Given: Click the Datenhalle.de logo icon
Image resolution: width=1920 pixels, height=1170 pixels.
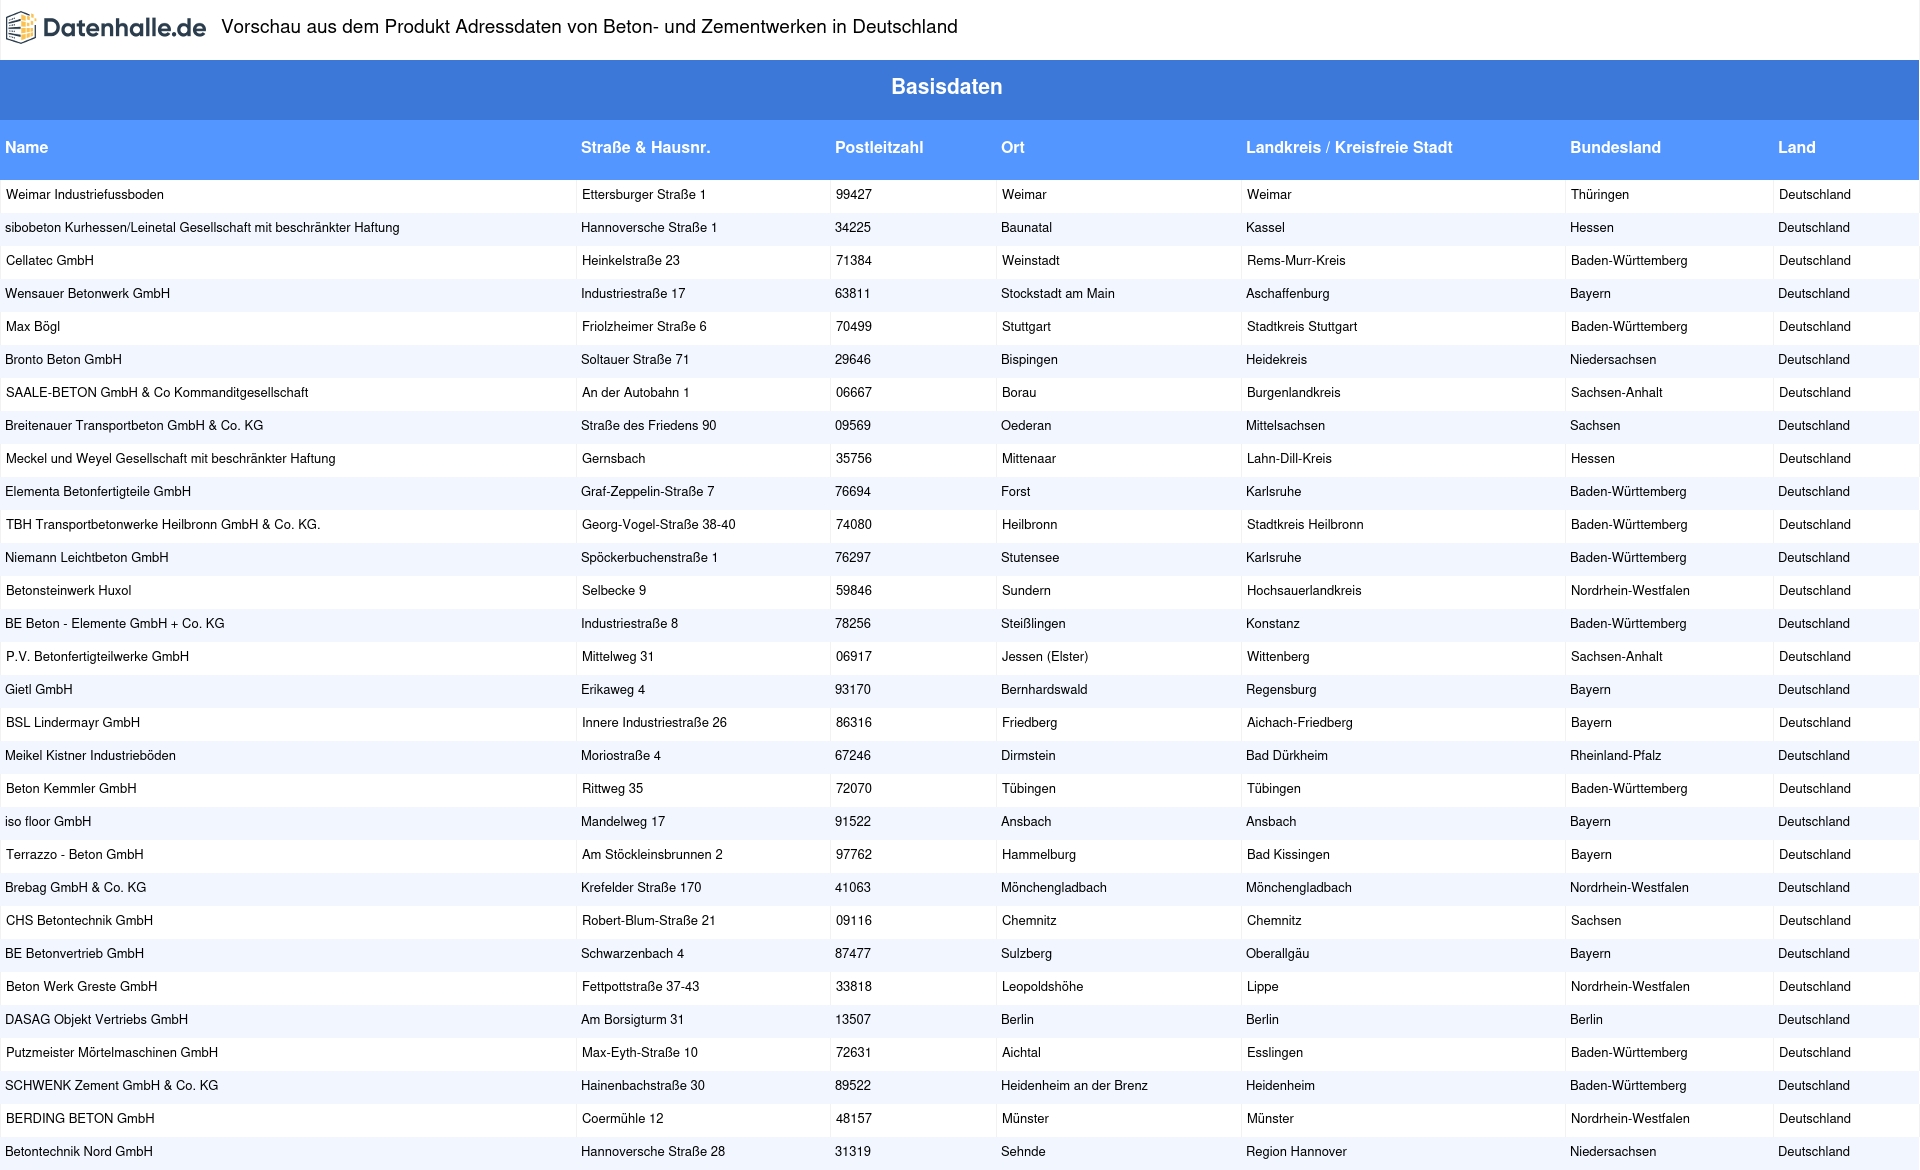Looking at the screenshot, I should click(21, 28).
